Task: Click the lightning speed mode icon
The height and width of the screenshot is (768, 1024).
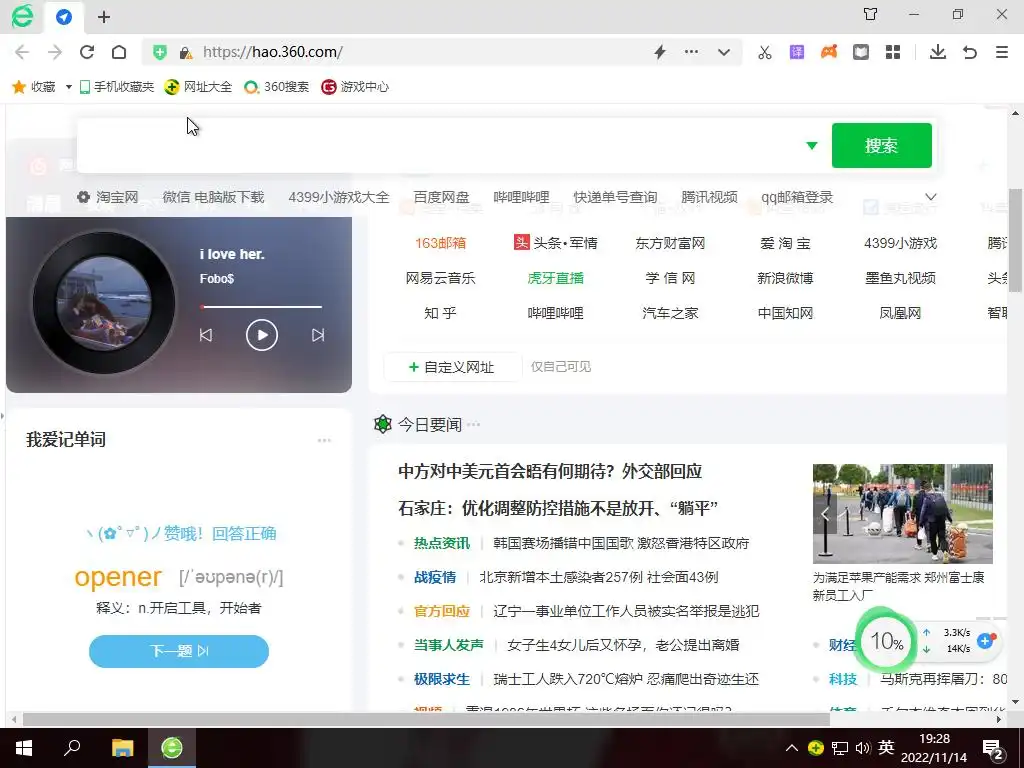Action: click(660, 52)
